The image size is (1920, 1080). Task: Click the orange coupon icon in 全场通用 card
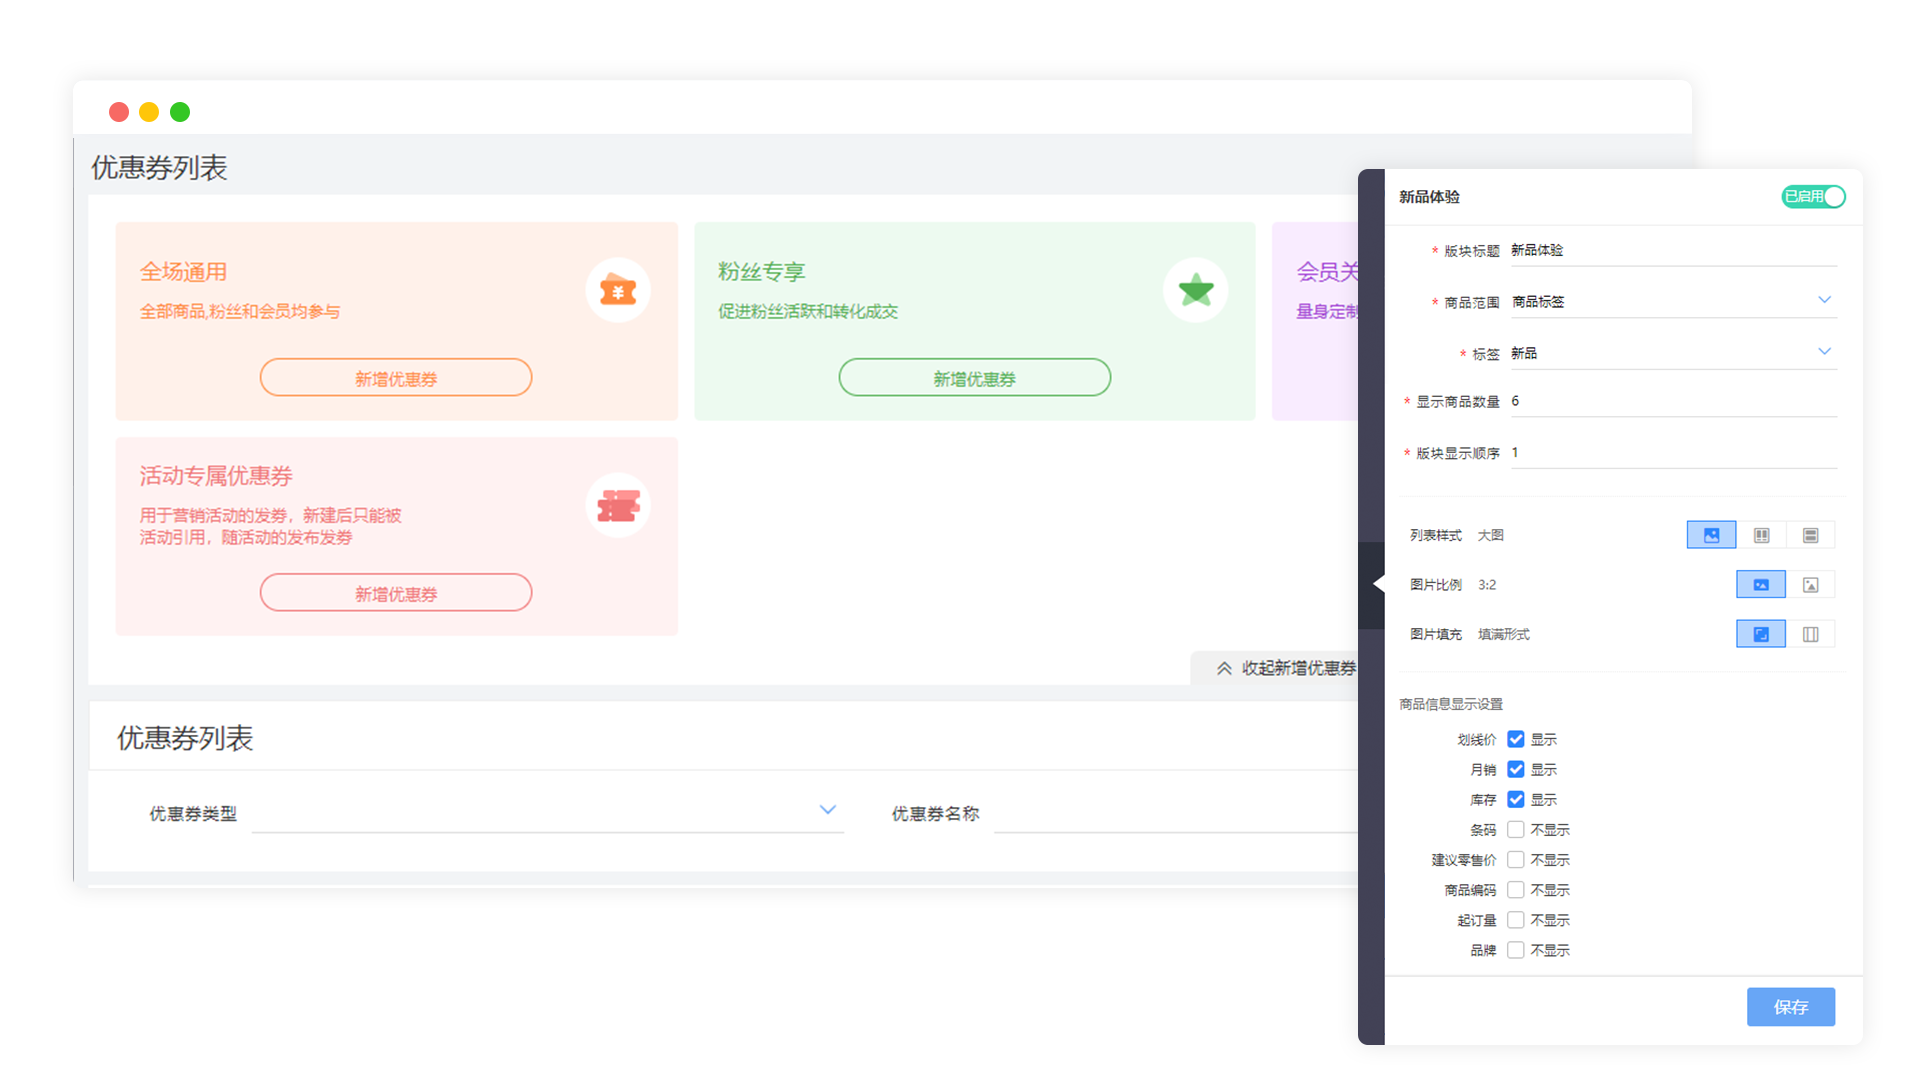coord(618,290)
